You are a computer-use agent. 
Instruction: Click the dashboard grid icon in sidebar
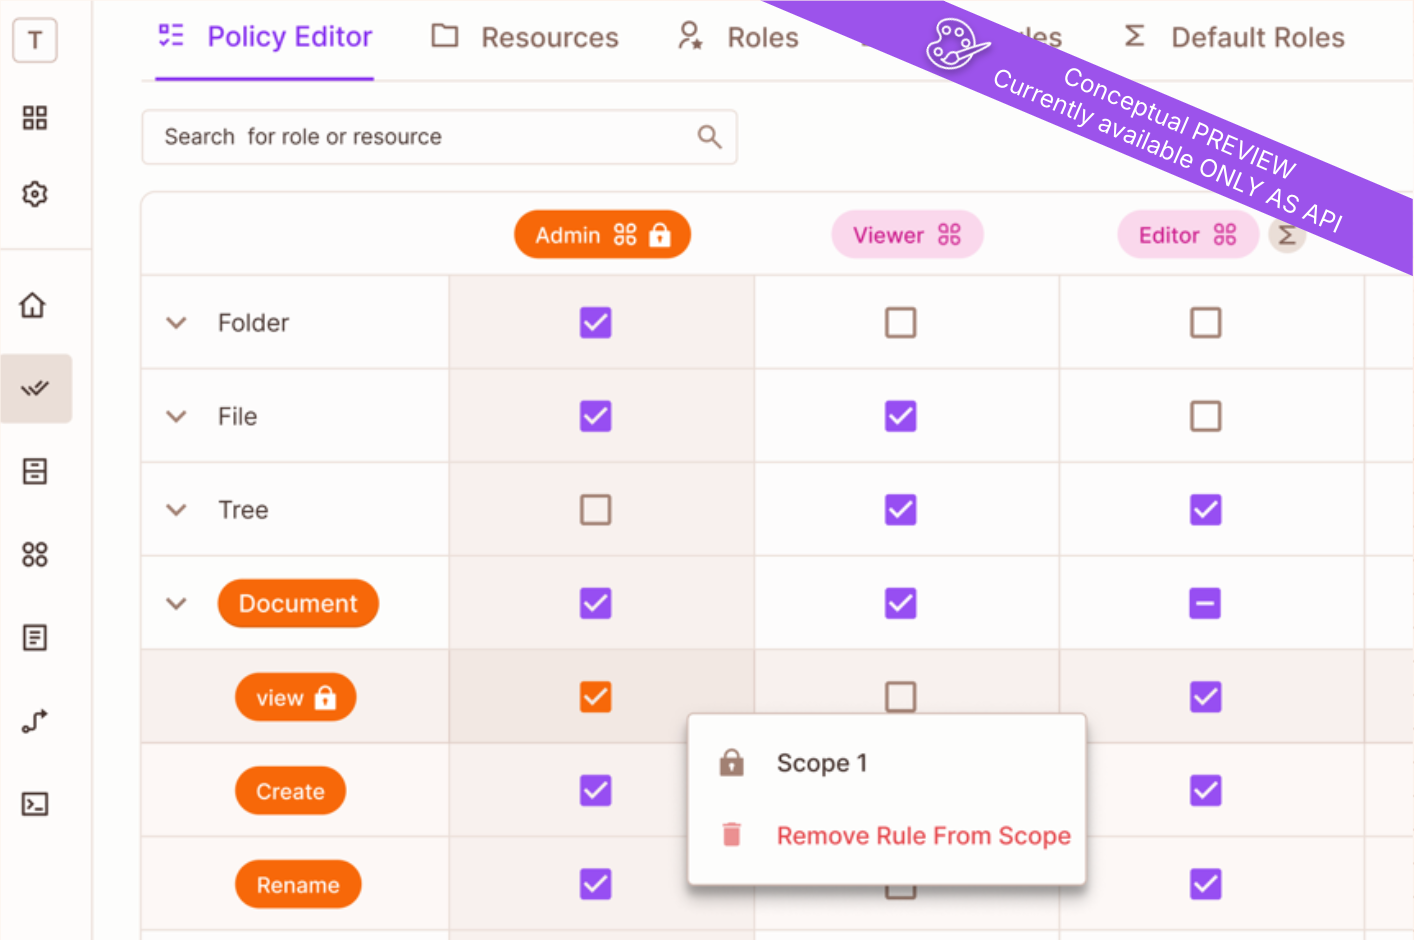tap(35, 118)
